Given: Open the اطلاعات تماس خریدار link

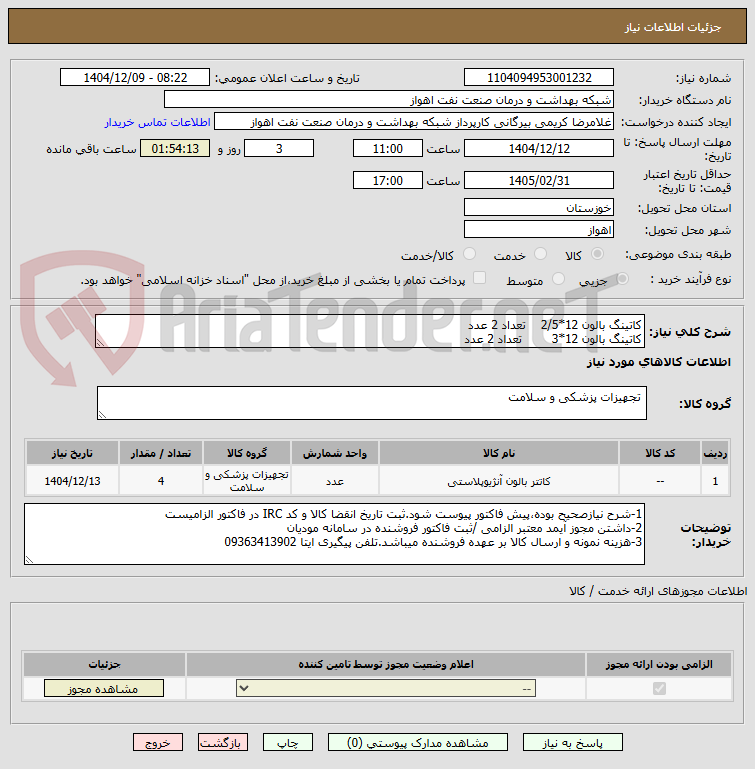Looking at the screenshot, I should pos(157,122).
